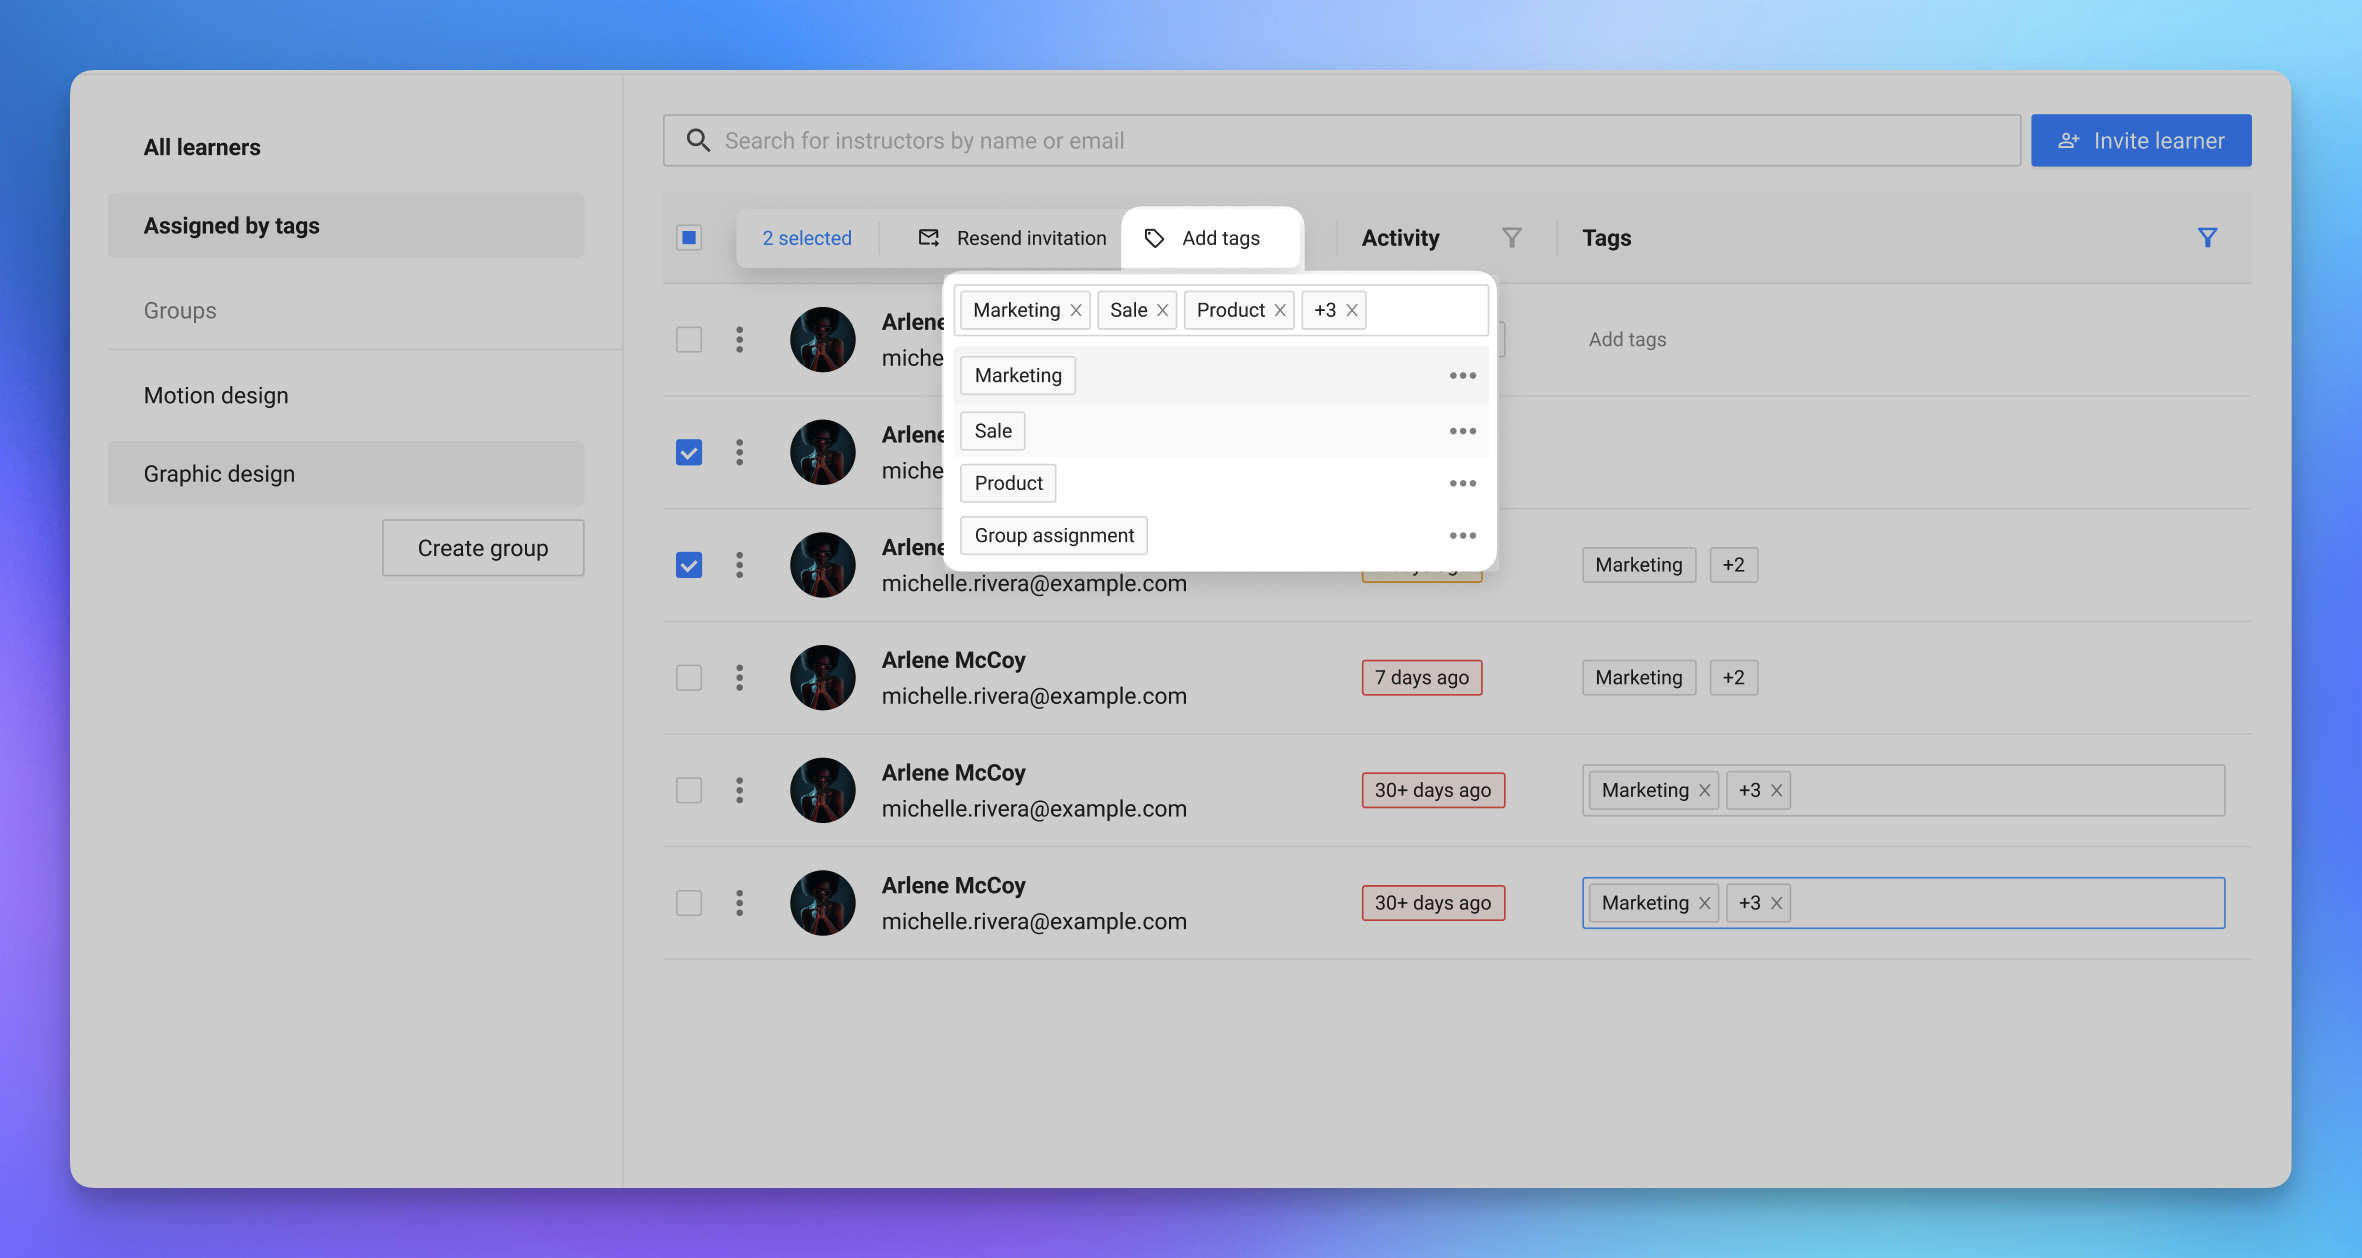Select Assigned by tags in sidebar
This screenshot has height=1258, width=2362.
[x=346, y=226]
